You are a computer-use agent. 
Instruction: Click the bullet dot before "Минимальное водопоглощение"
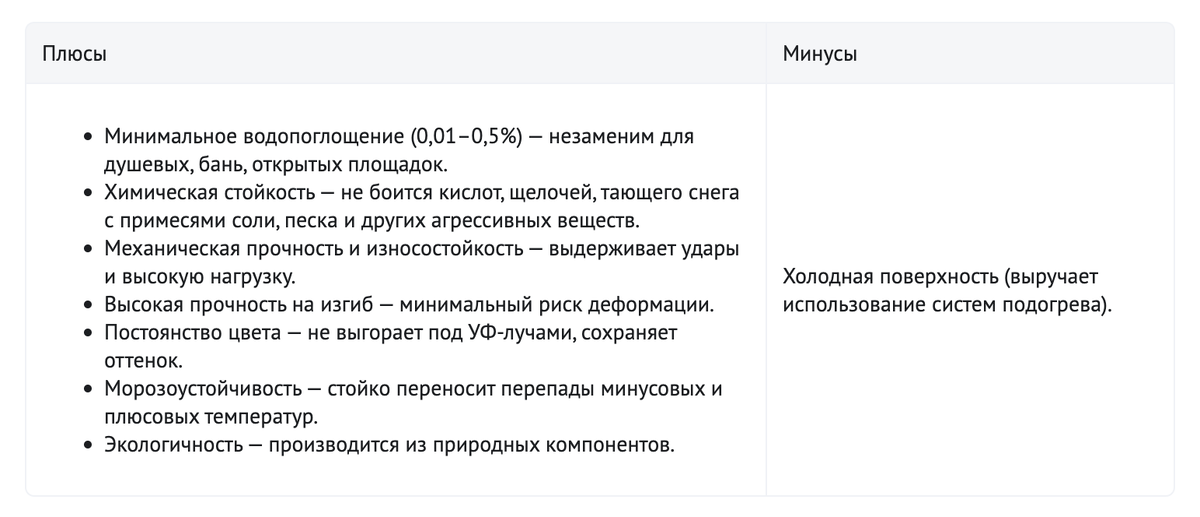[90, 137]
